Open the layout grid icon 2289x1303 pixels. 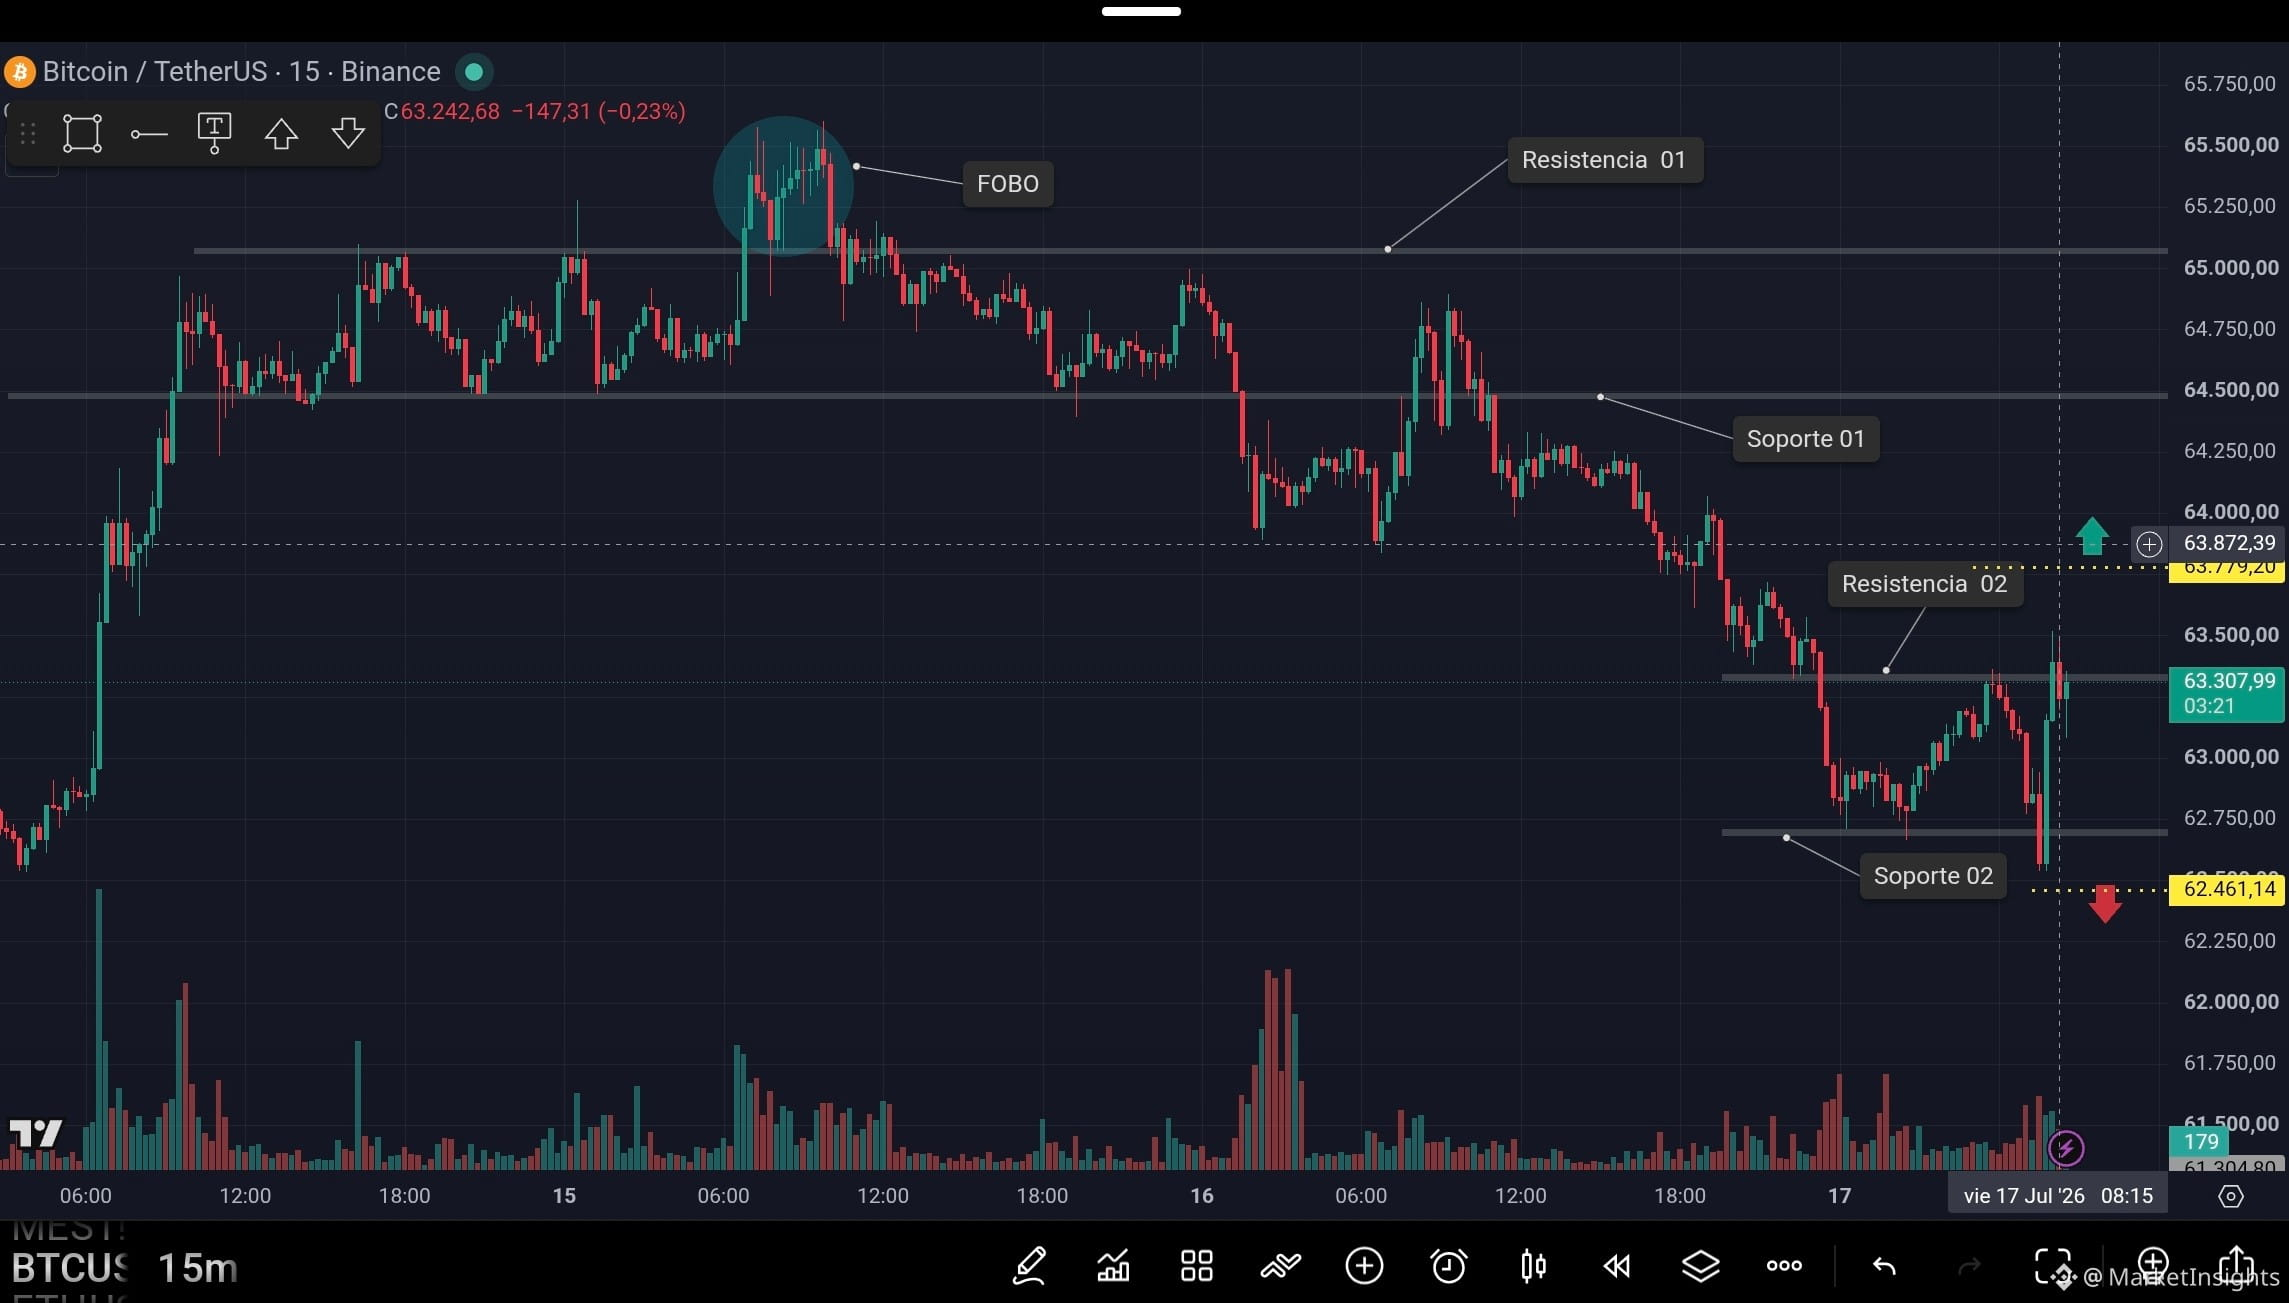tap(1196, 1266)
